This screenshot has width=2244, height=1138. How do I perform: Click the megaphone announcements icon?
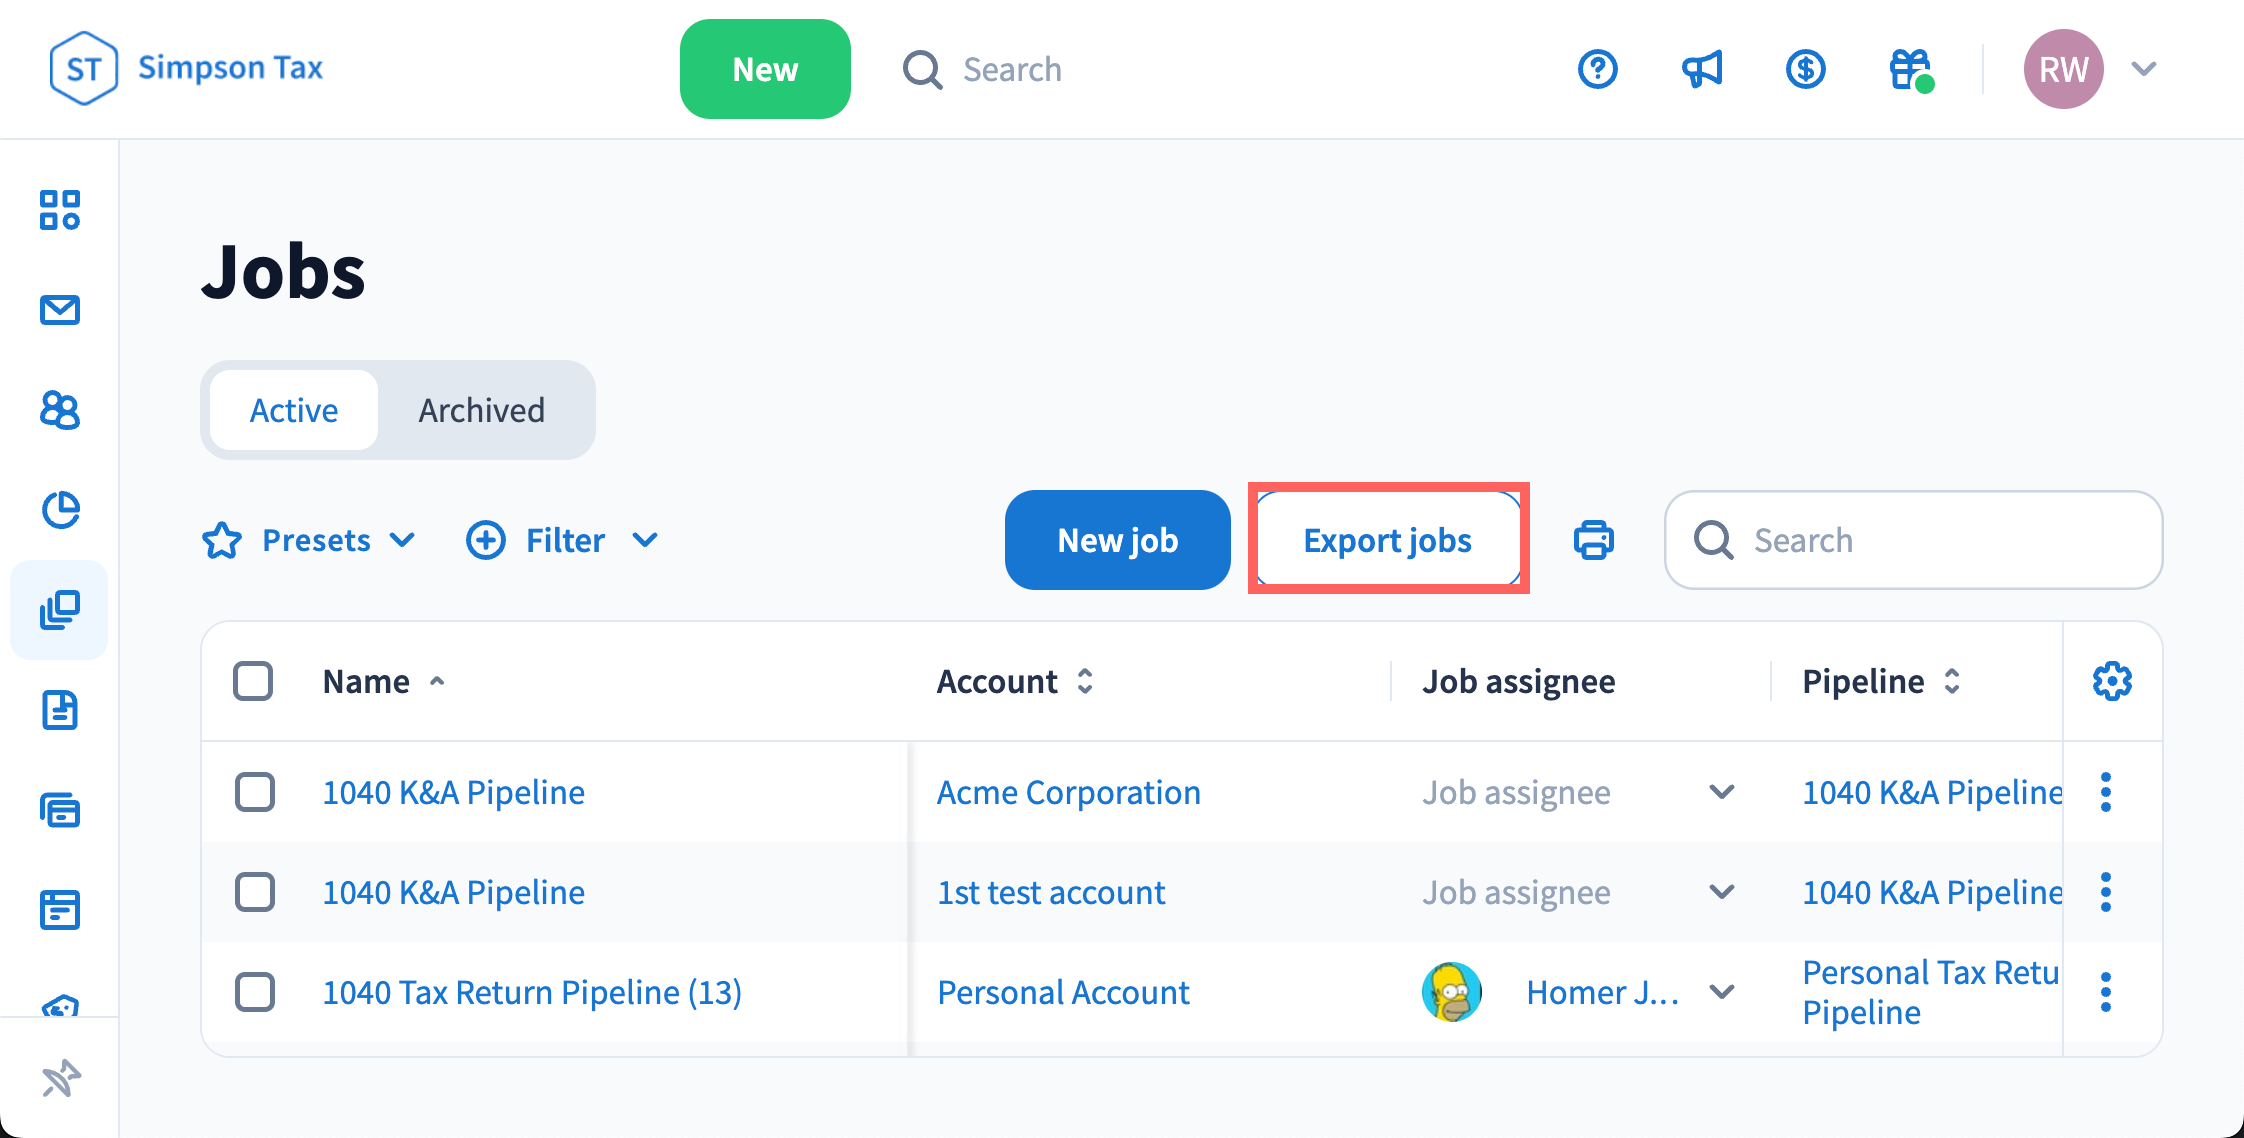[1701, 69]
